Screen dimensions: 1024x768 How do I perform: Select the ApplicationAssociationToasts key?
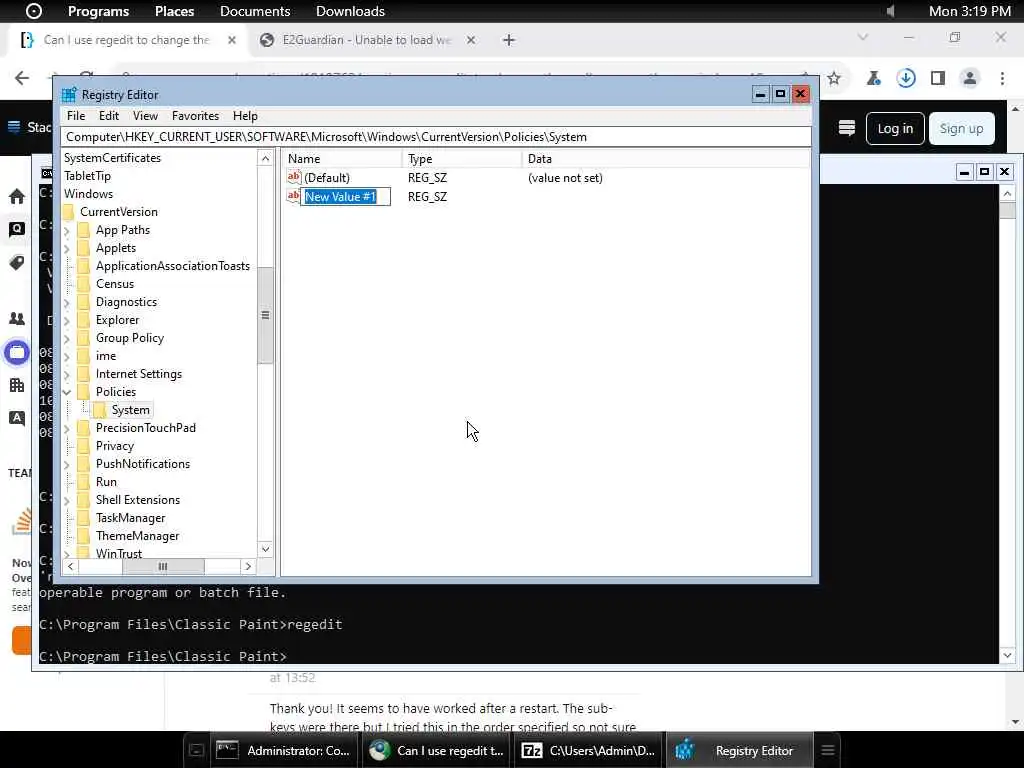[x=172, y=266]
